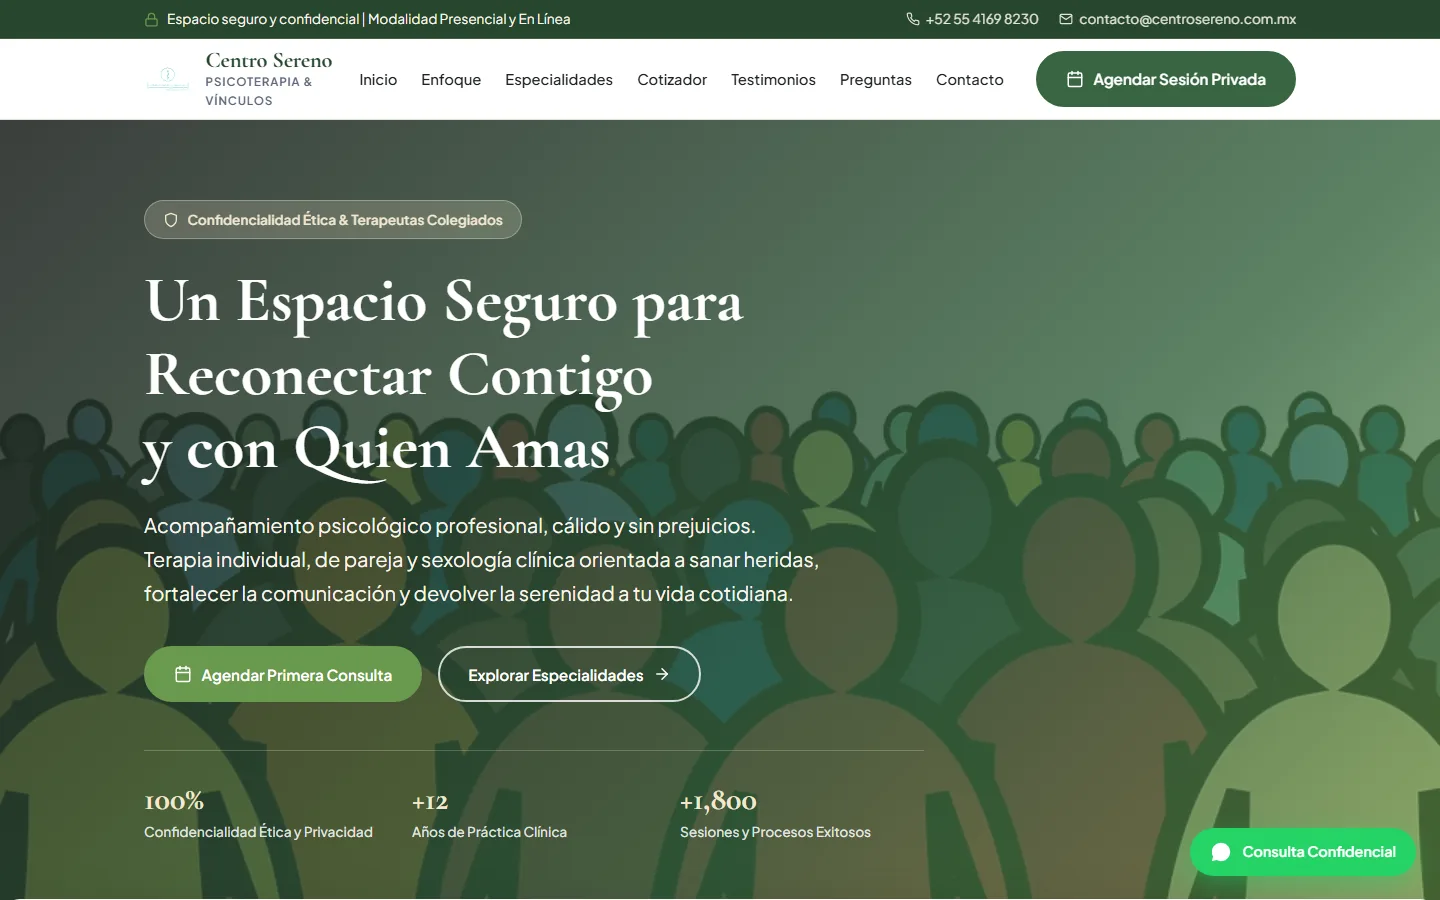Image resolution: width=1440 pixels, height=900 pixels.
Task: Click the envelope icon beside the email
Action: pos(1066,19)
